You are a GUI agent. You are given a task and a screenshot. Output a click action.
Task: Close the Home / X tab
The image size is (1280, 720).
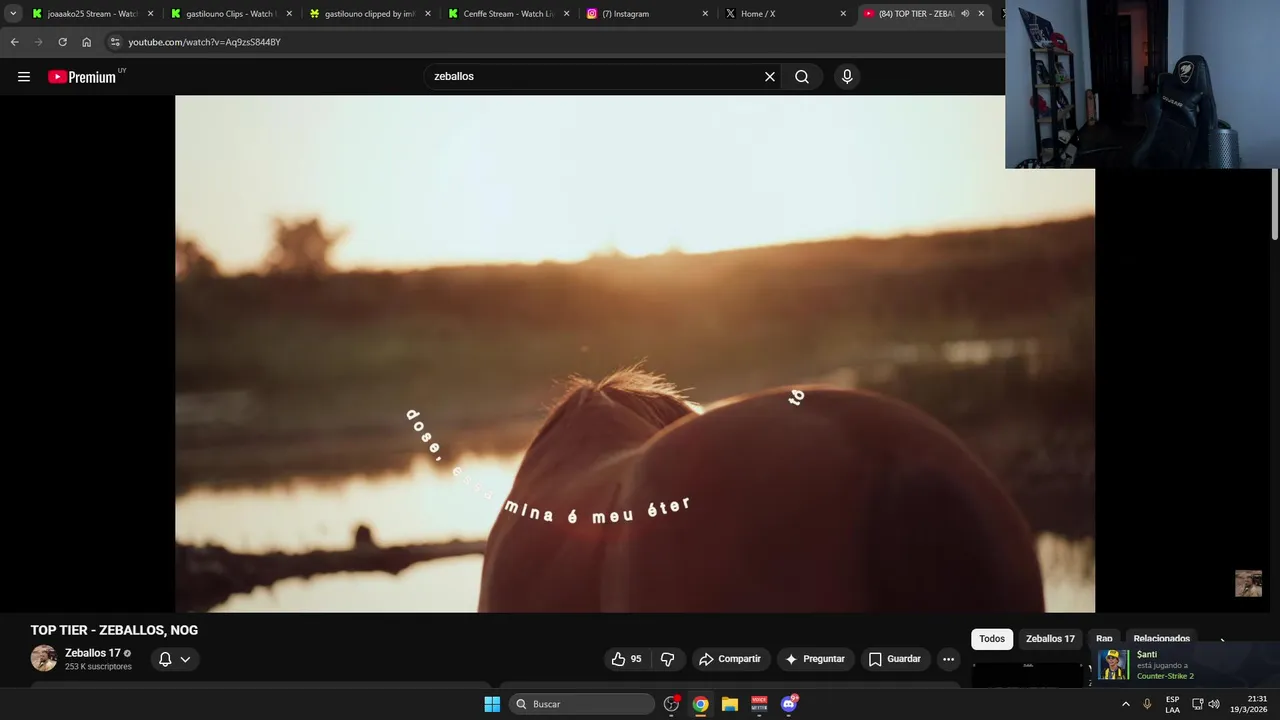coord(843,14)
